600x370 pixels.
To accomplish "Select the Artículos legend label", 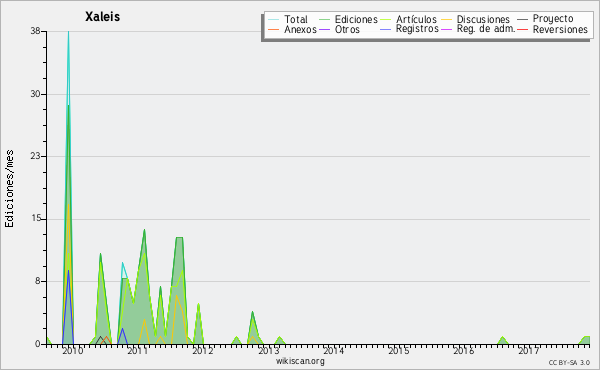I will click(x=416, y=19).
